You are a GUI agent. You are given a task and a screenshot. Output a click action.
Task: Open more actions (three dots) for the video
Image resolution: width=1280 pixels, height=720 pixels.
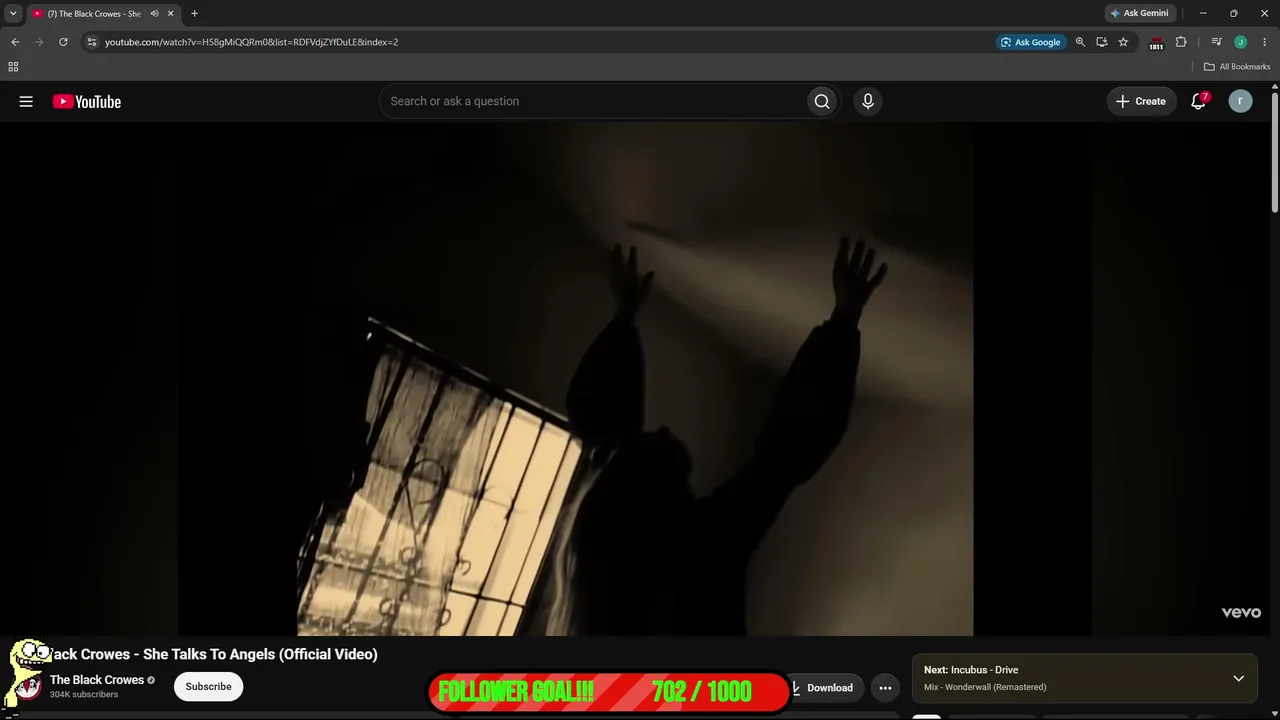(885, 687)
